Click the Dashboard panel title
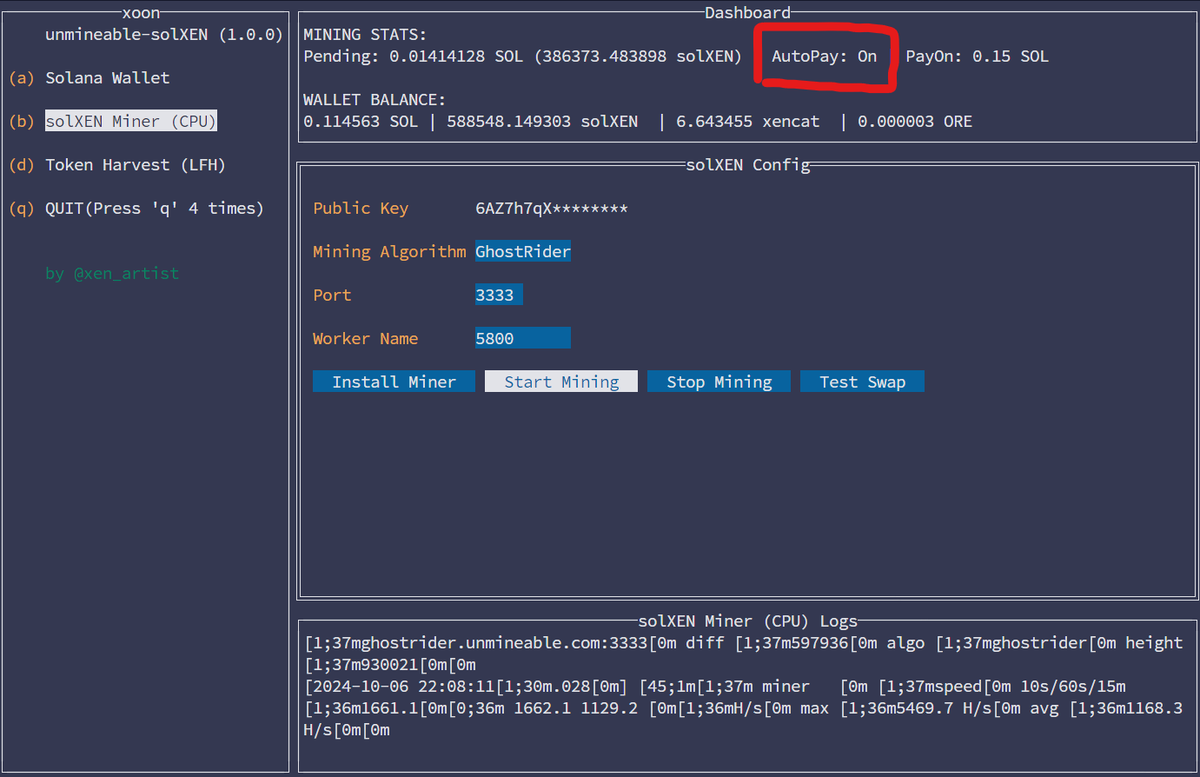This screenshot has width=1200, height=777. pos(748,13)
